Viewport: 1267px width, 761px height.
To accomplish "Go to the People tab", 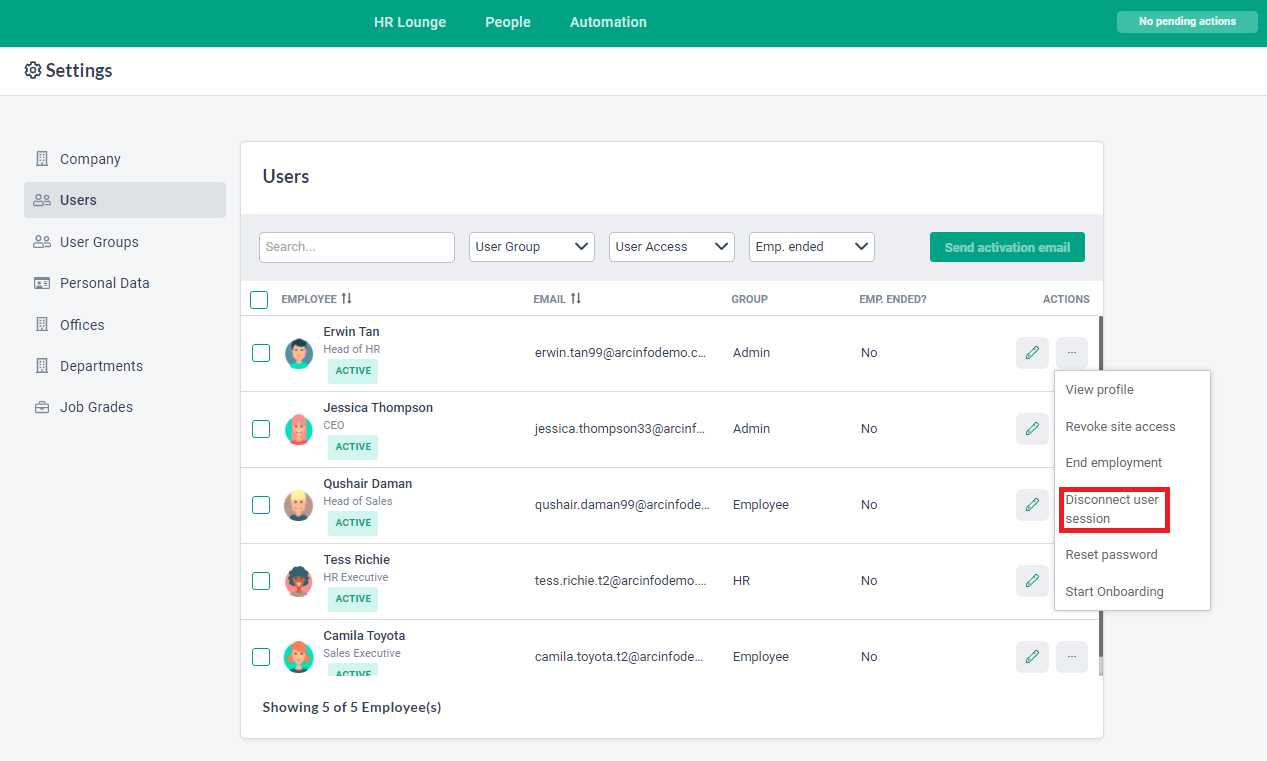I will point(508,22).
